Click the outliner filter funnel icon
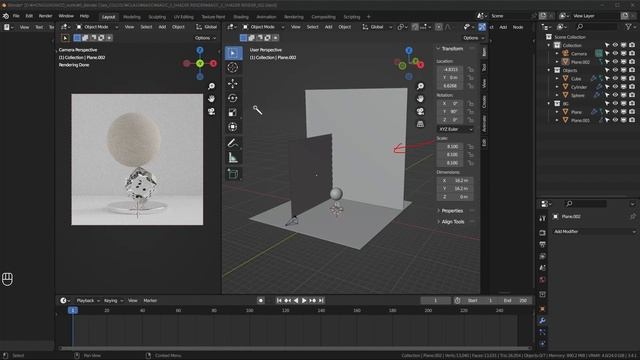 629,27
